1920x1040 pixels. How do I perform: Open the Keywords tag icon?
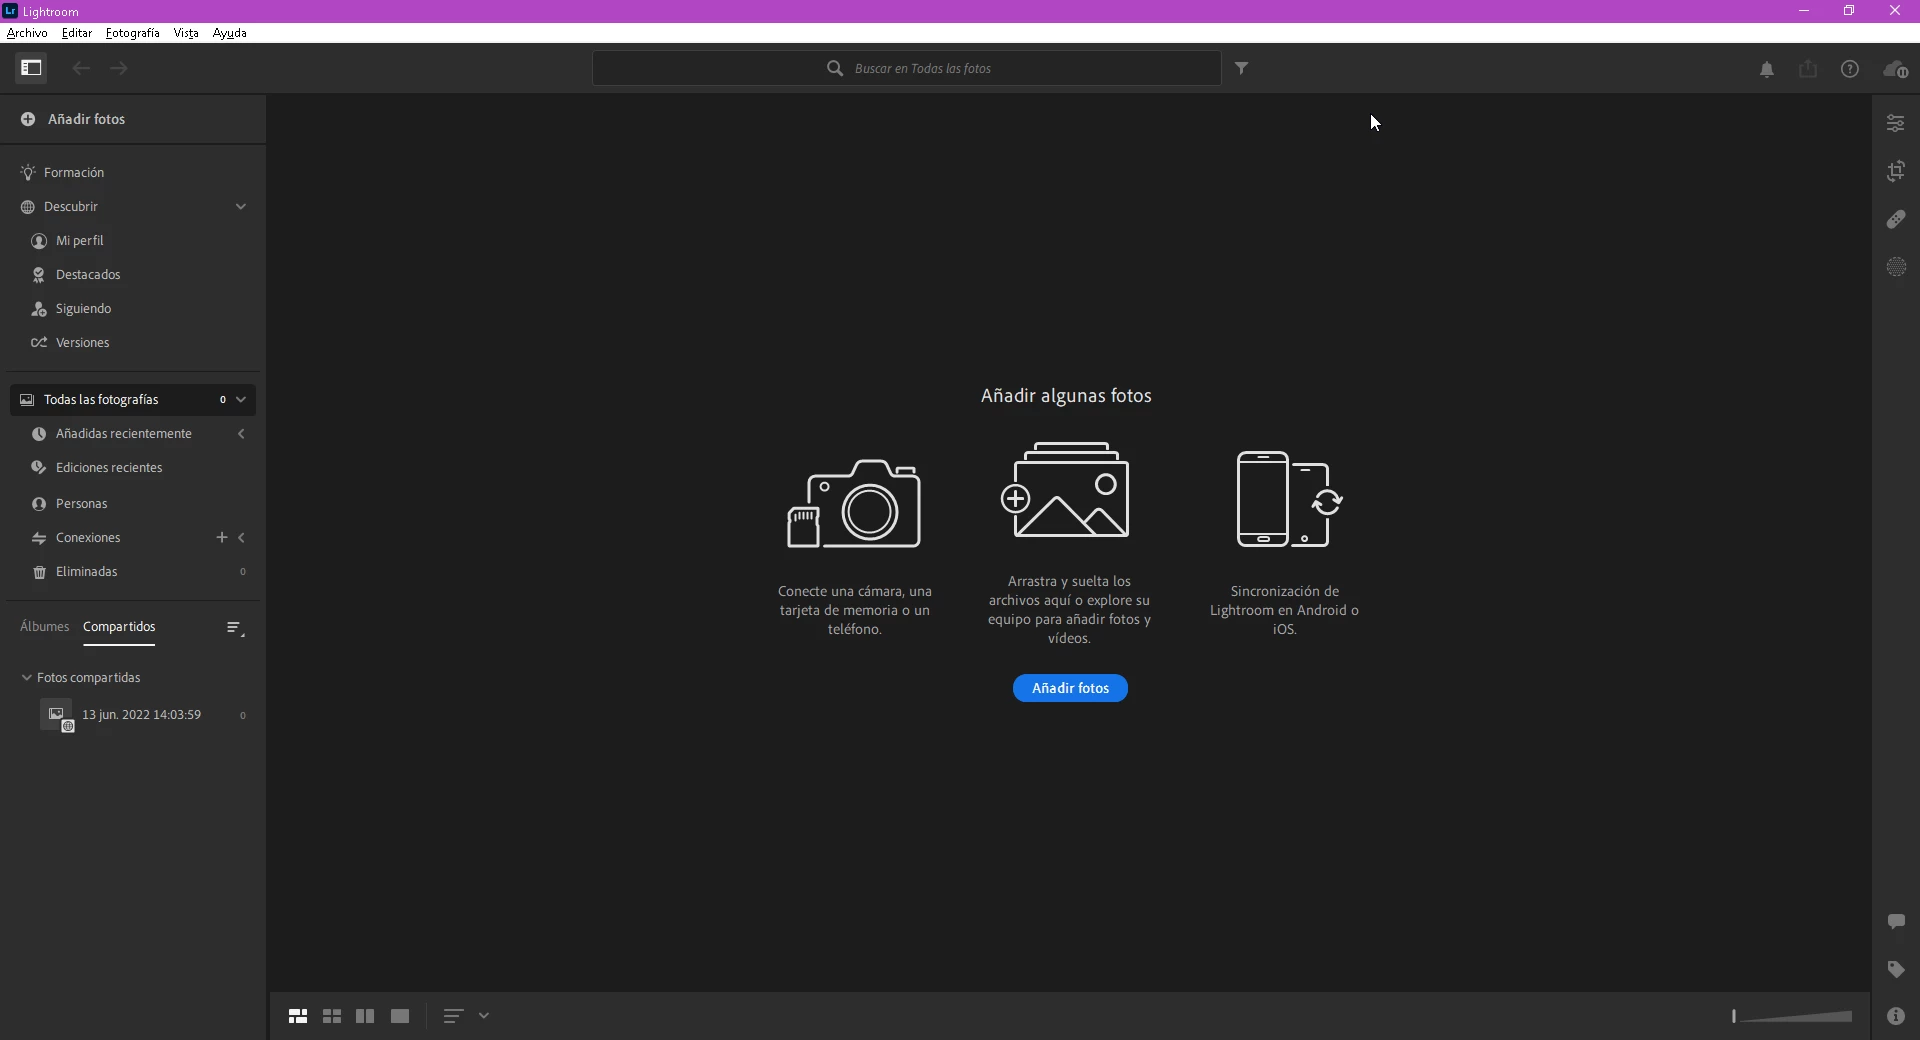(x=1896, y=969)
